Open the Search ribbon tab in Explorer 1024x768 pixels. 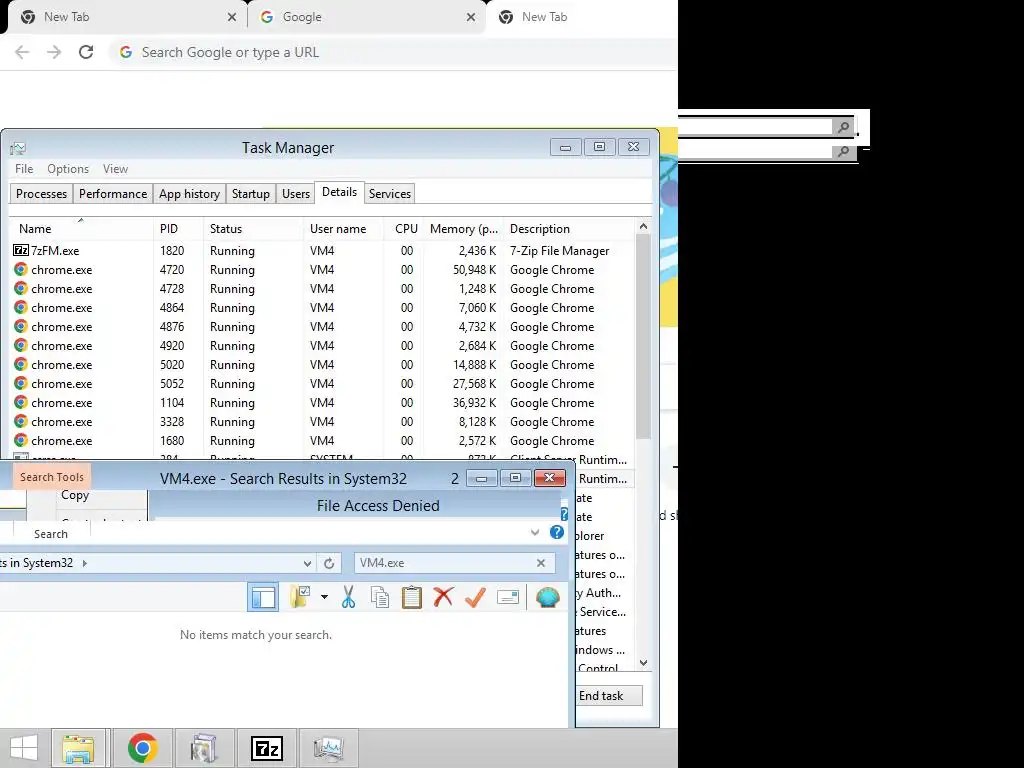tap(50, 534)
